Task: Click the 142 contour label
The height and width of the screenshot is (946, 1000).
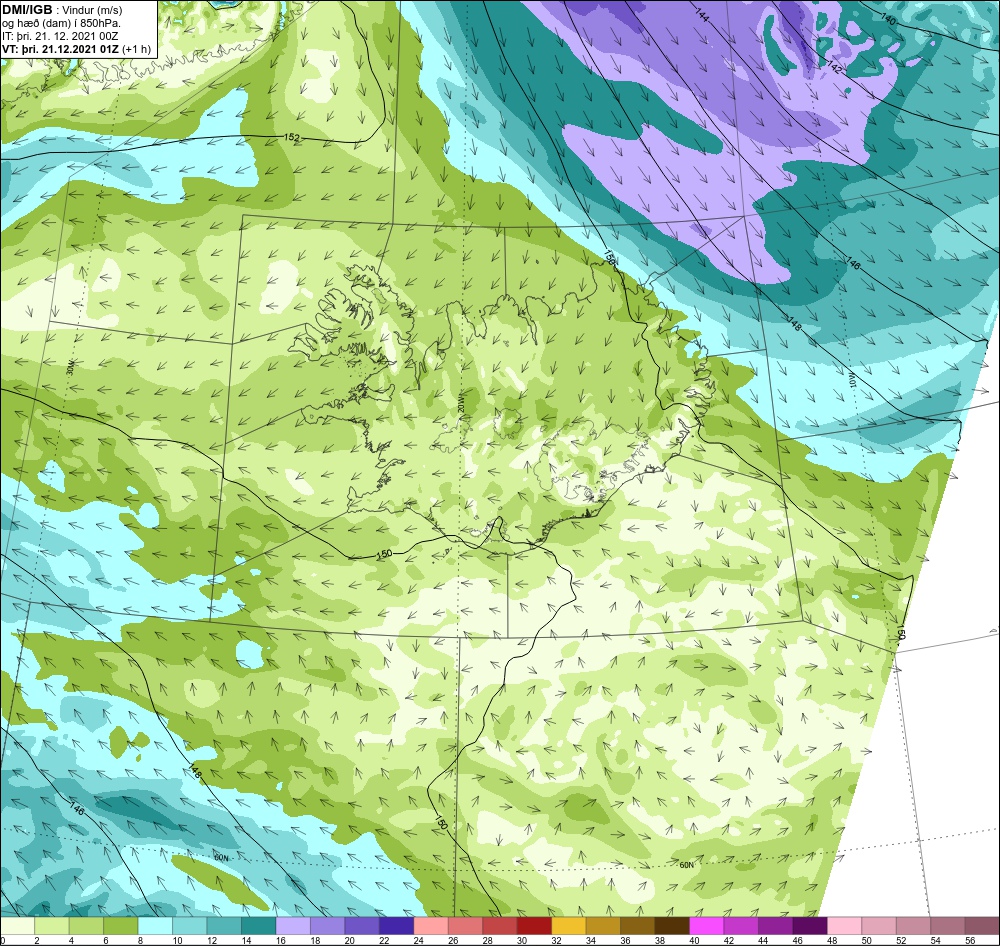Action: pos(834,67)
